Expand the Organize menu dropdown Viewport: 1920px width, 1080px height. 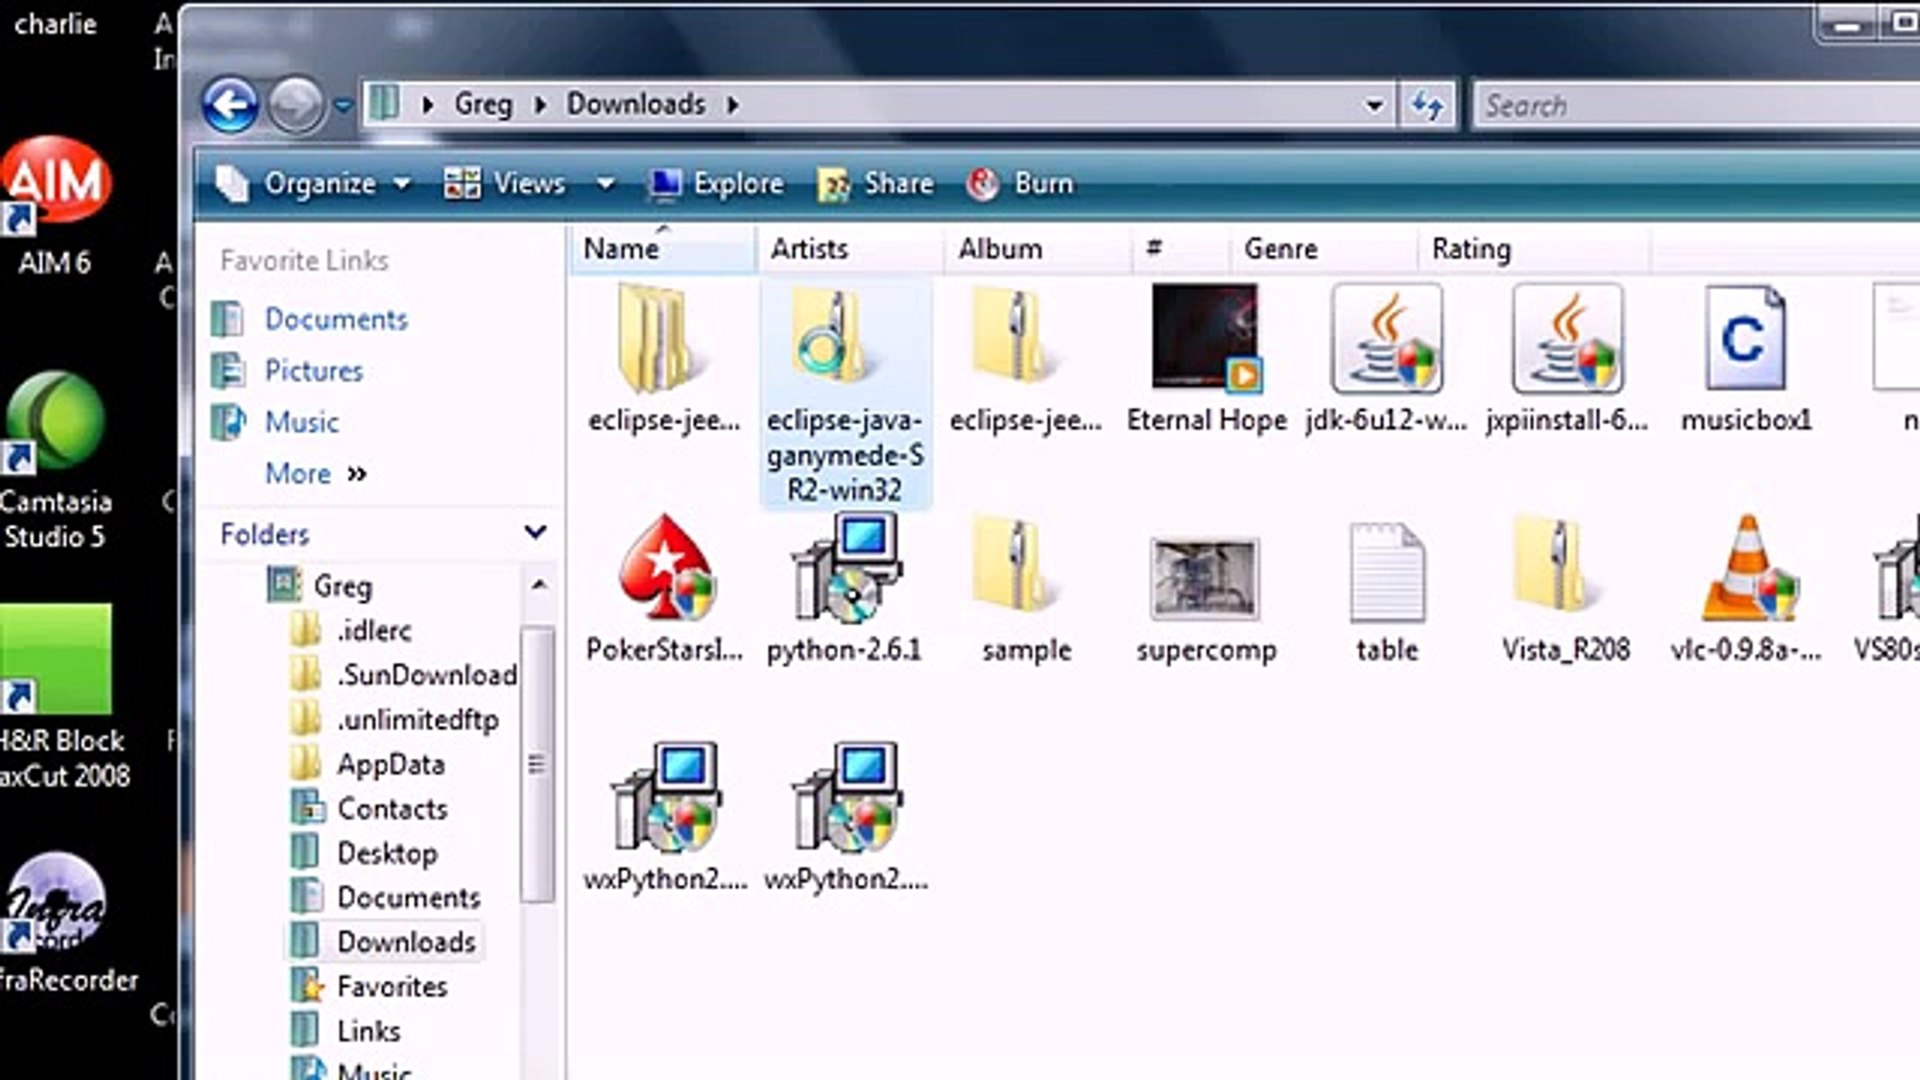(403, 184)
